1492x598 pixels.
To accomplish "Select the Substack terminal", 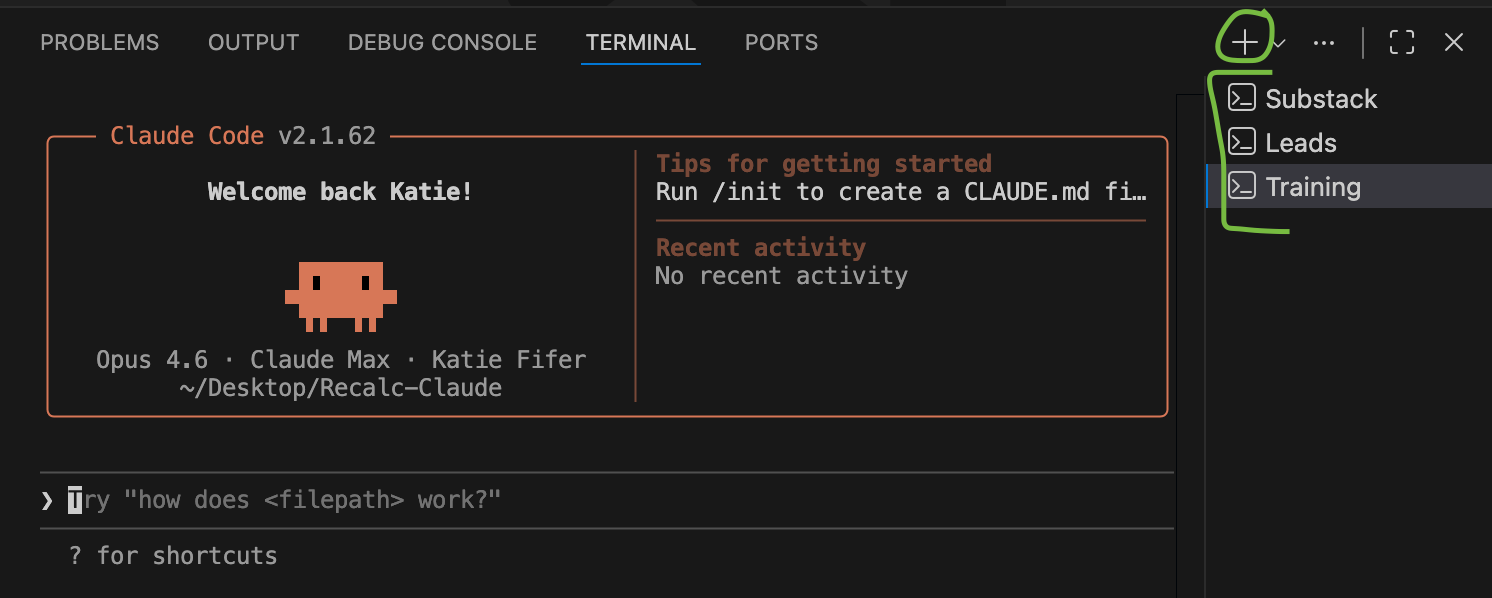I will [x=1349, y=98].
